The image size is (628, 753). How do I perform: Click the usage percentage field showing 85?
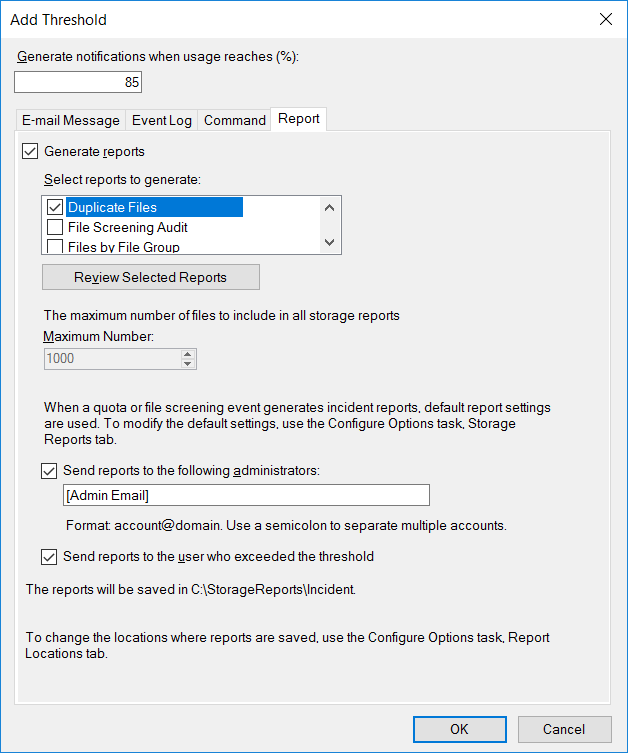[78, 82]
